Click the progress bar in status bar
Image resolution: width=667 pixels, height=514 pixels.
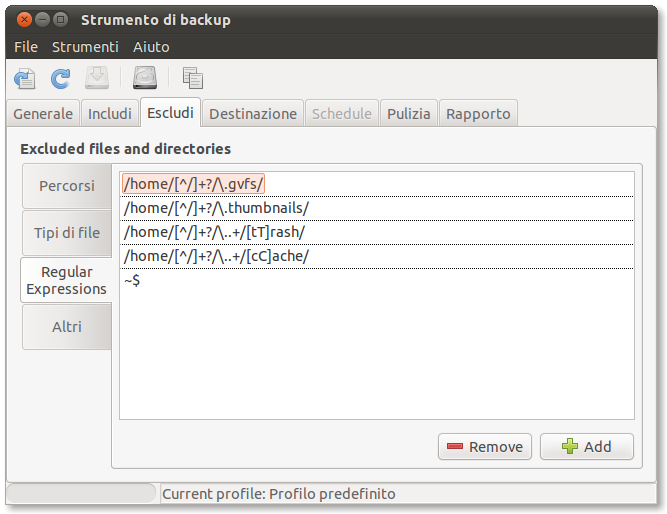click(x=83, y=494)
